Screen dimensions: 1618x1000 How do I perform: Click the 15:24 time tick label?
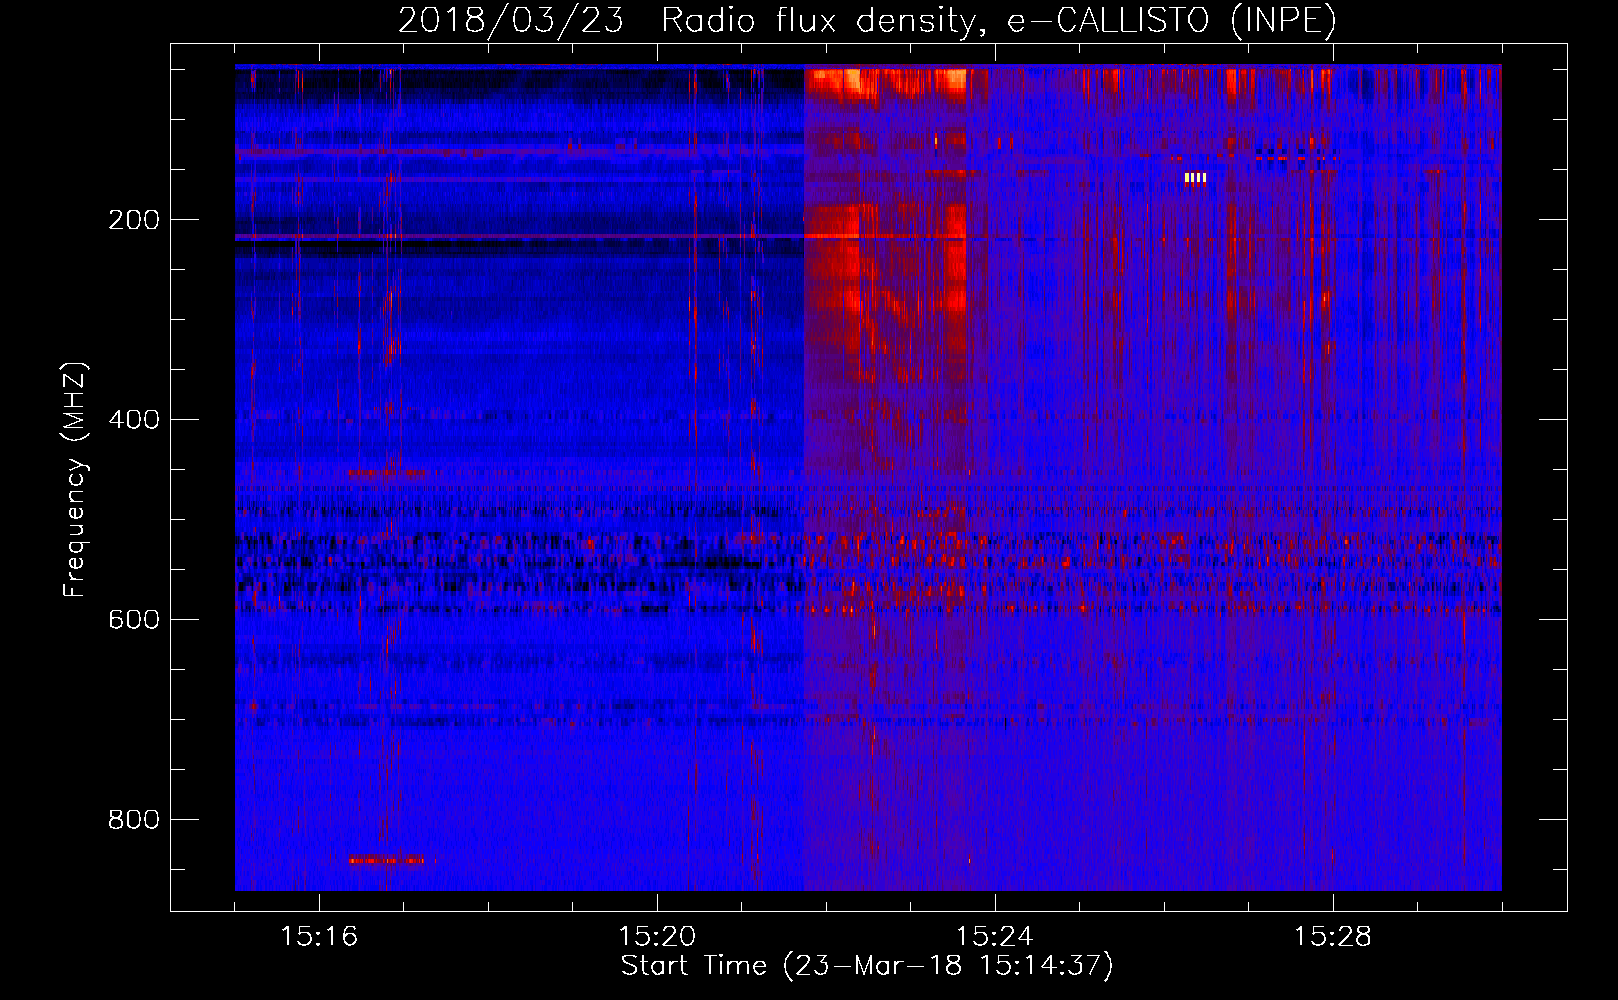tap(995, 937)
